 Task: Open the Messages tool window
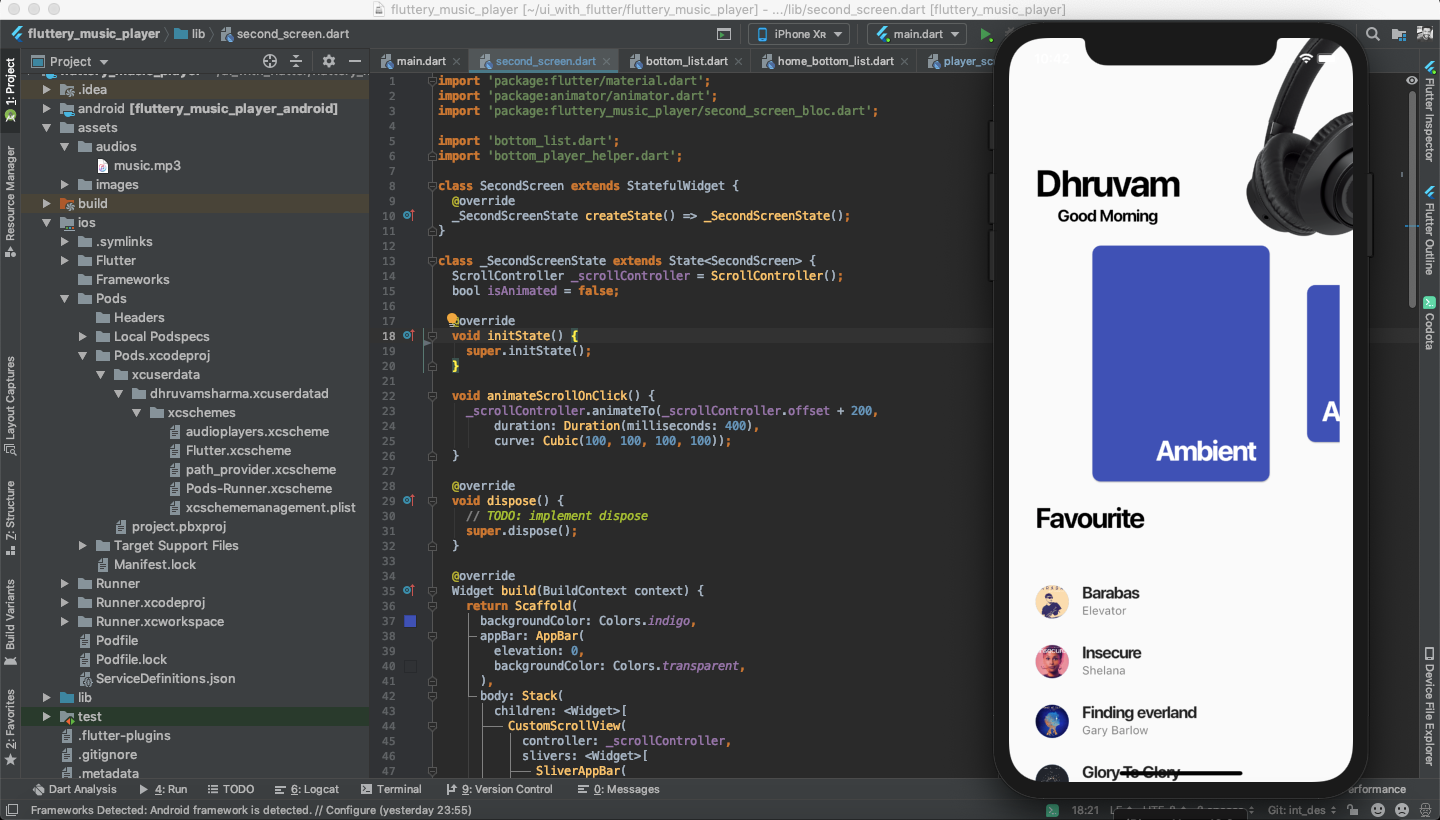pos(619,789)
